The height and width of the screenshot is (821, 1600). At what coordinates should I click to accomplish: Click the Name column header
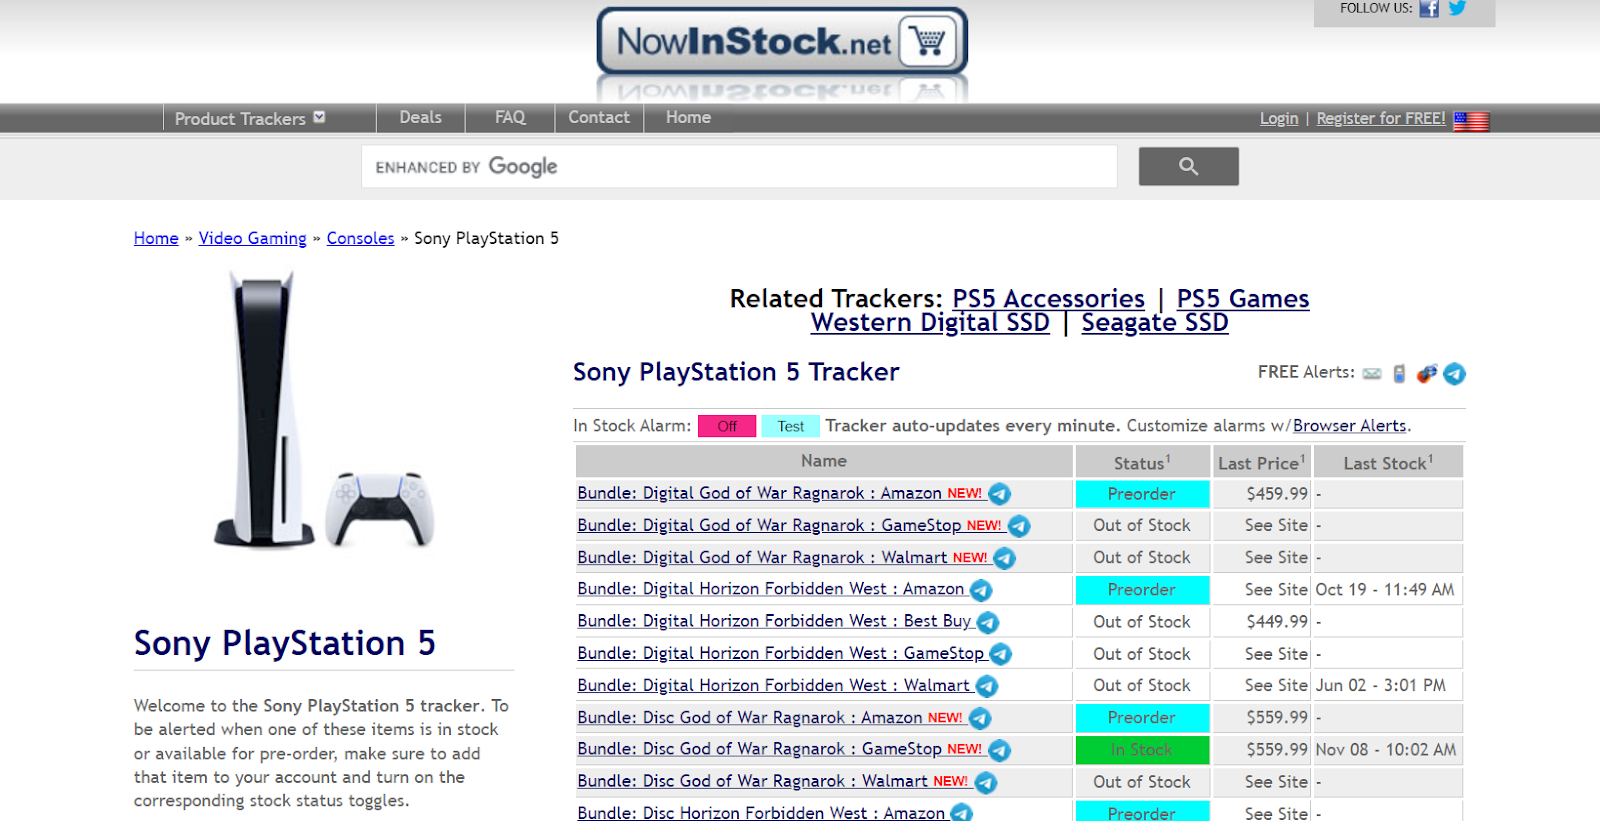click(x=824, y=461)
